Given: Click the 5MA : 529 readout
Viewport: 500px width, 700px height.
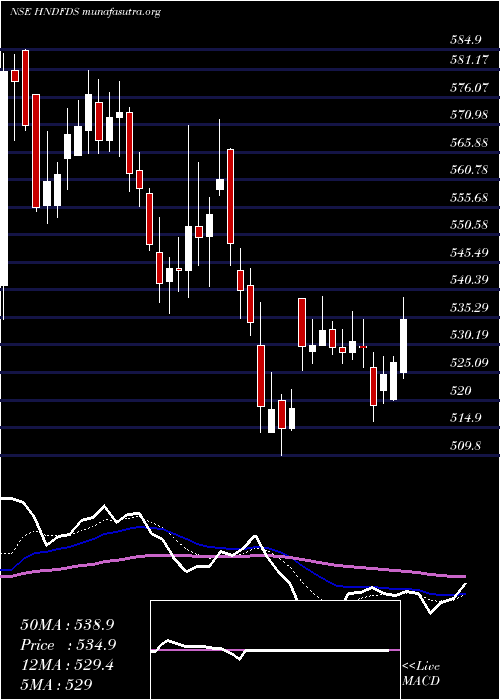Looking at the screenshot, I should pyautogui.click(x=56, y=685).
